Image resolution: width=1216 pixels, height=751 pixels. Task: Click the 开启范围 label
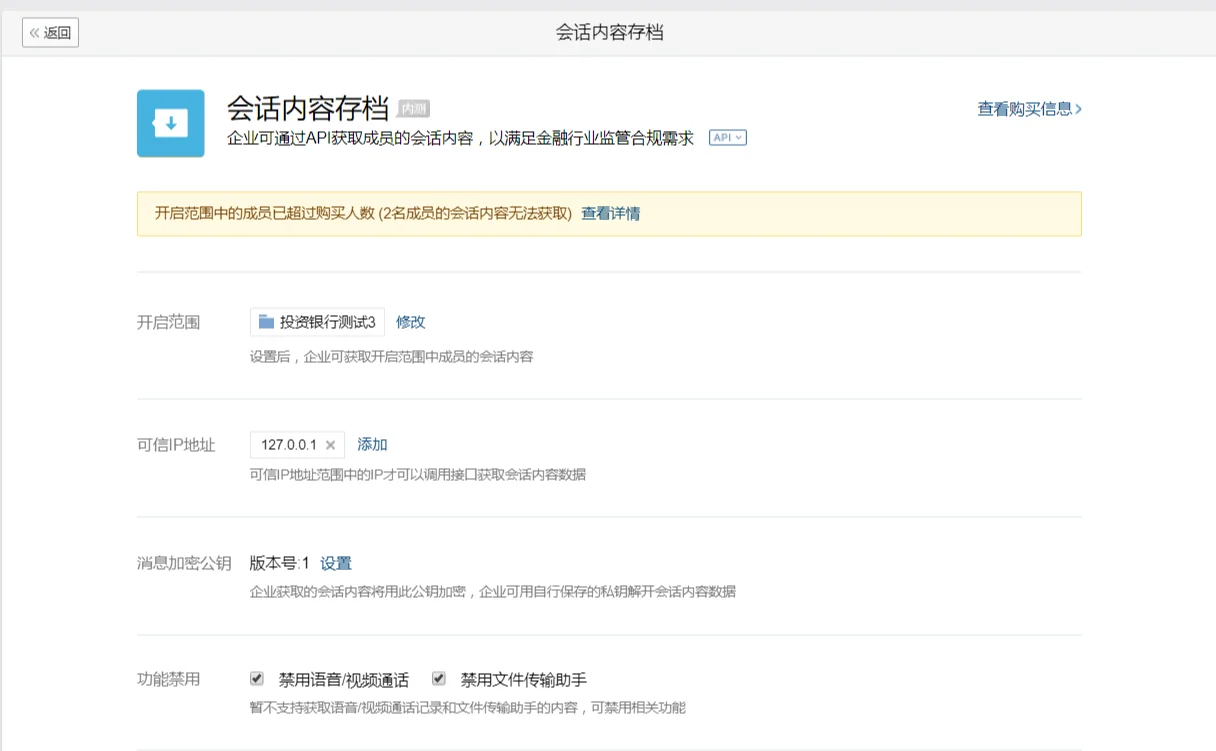coord(169,322)
